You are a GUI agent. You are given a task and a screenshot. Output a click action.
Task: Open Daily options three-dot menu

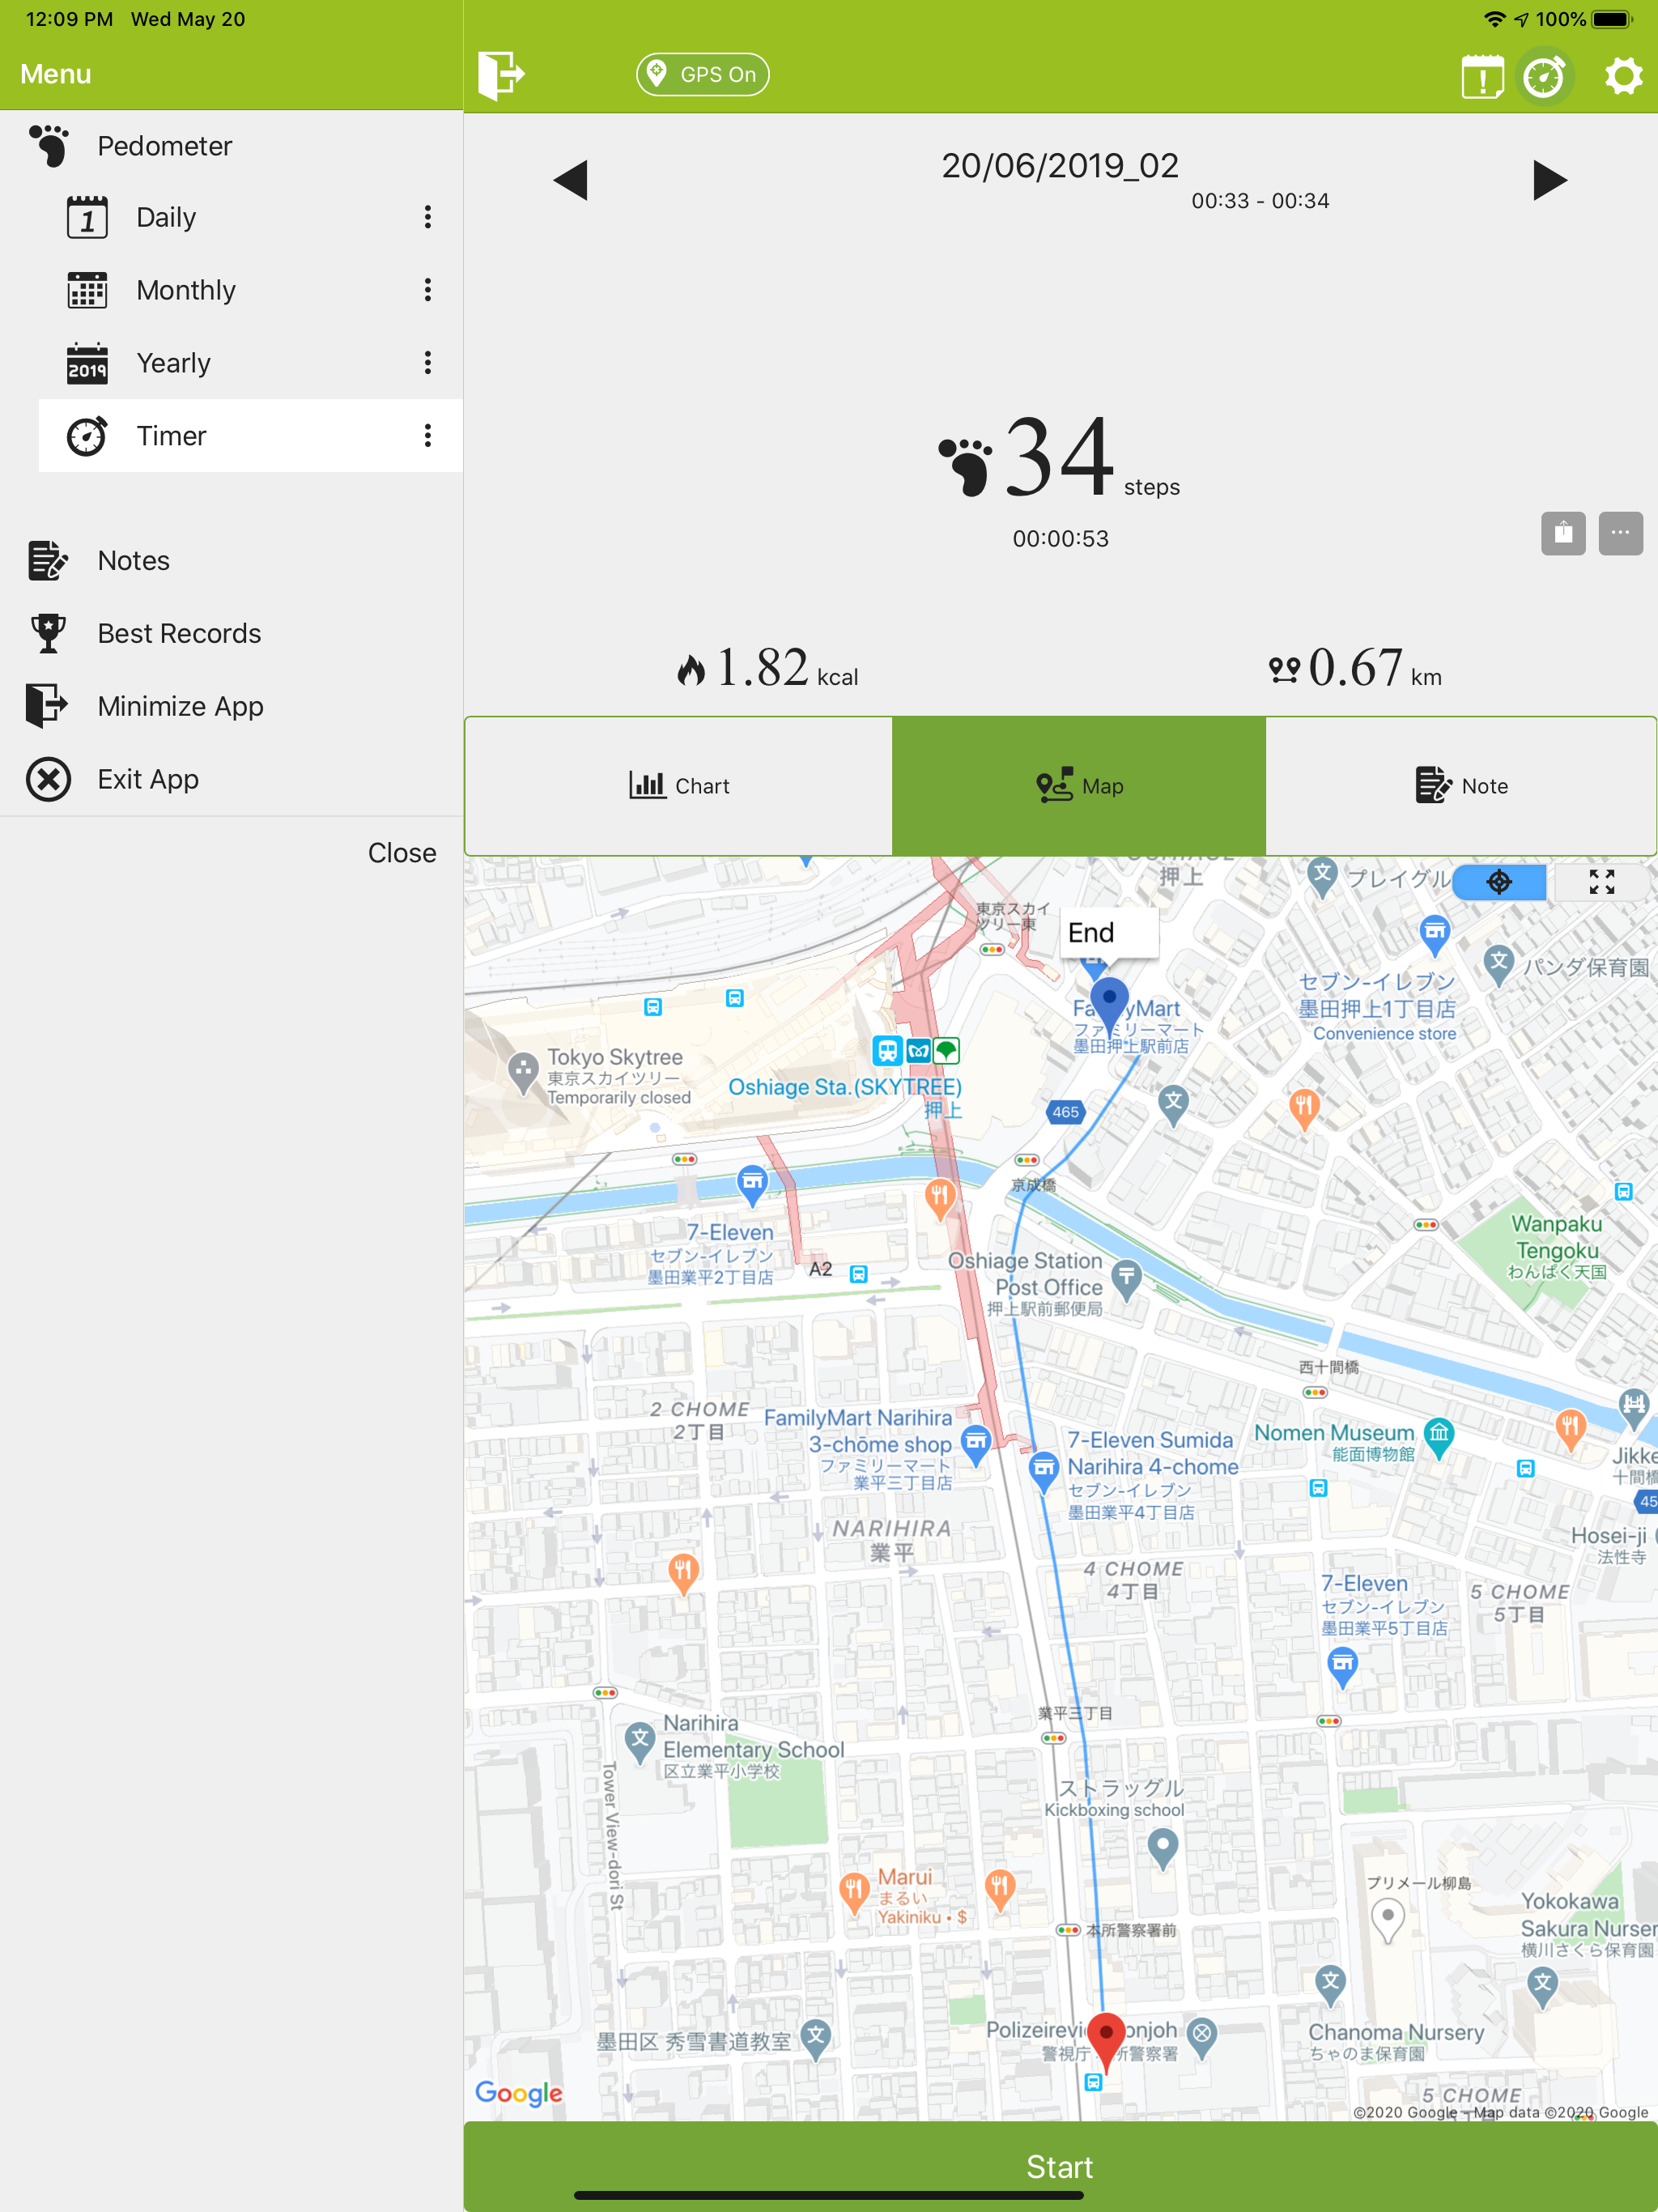click(428, 217)
